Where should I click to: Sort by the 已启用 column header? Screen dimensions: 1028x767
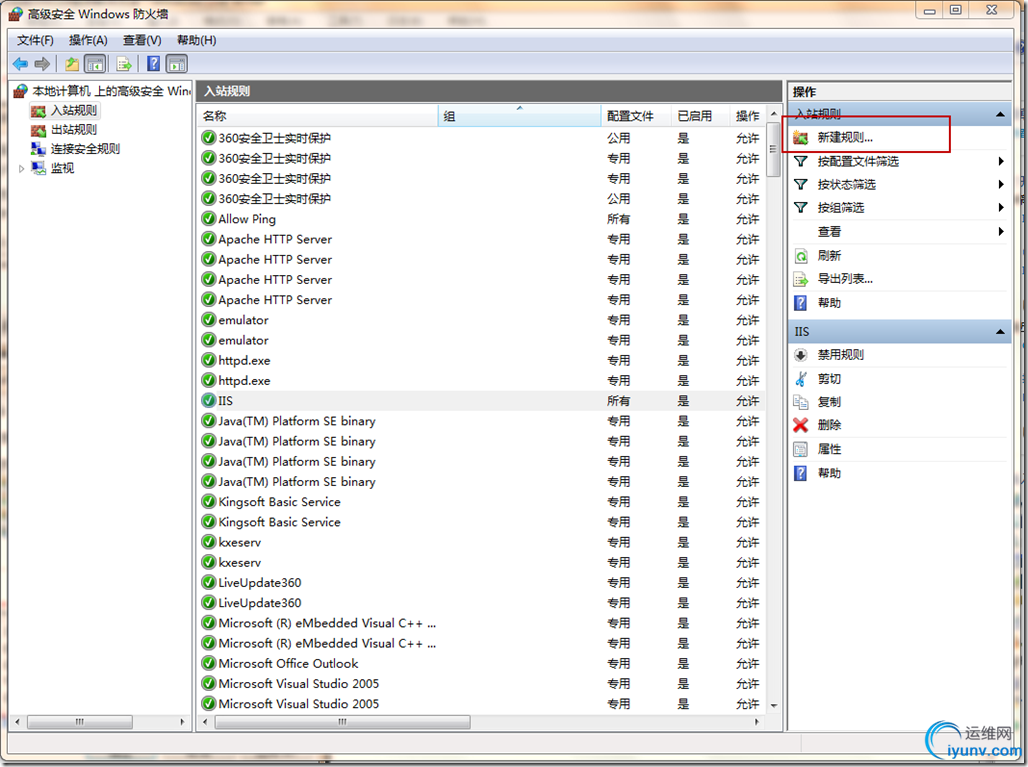click(x=701, y=116)
